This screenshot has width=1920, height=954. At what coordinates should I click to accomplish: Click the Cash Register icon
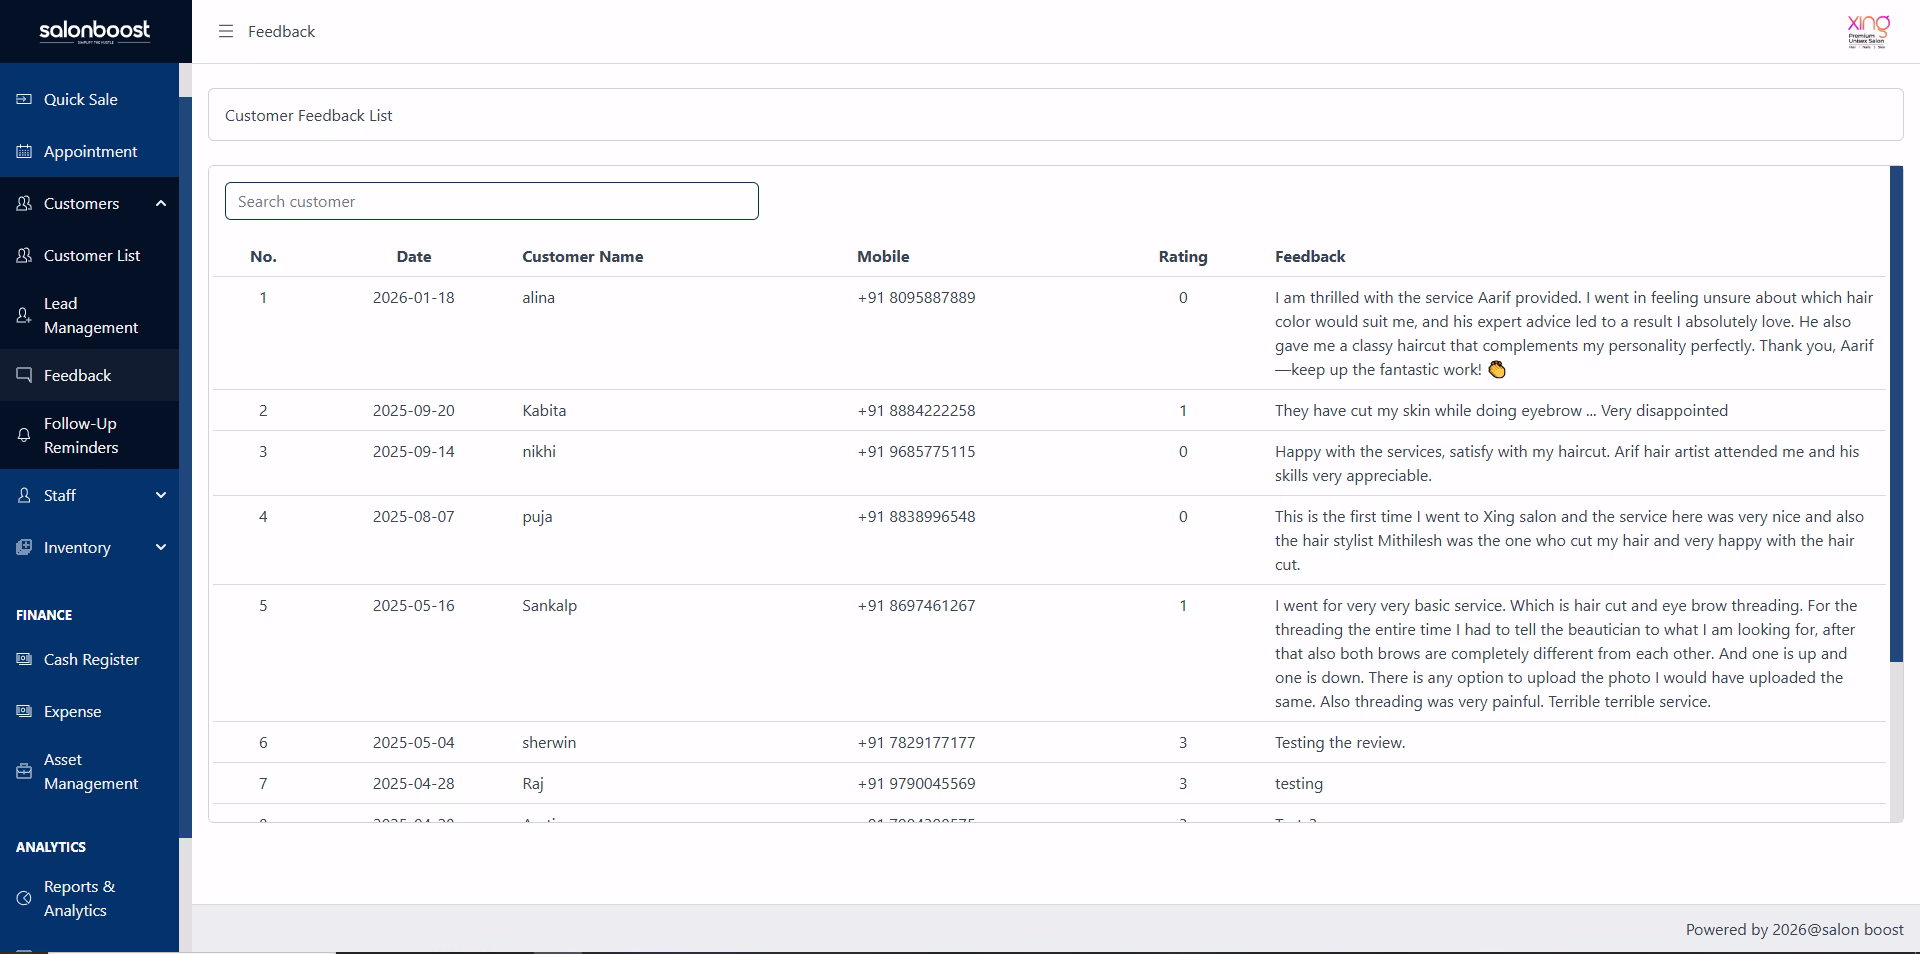tap(24, 659)
